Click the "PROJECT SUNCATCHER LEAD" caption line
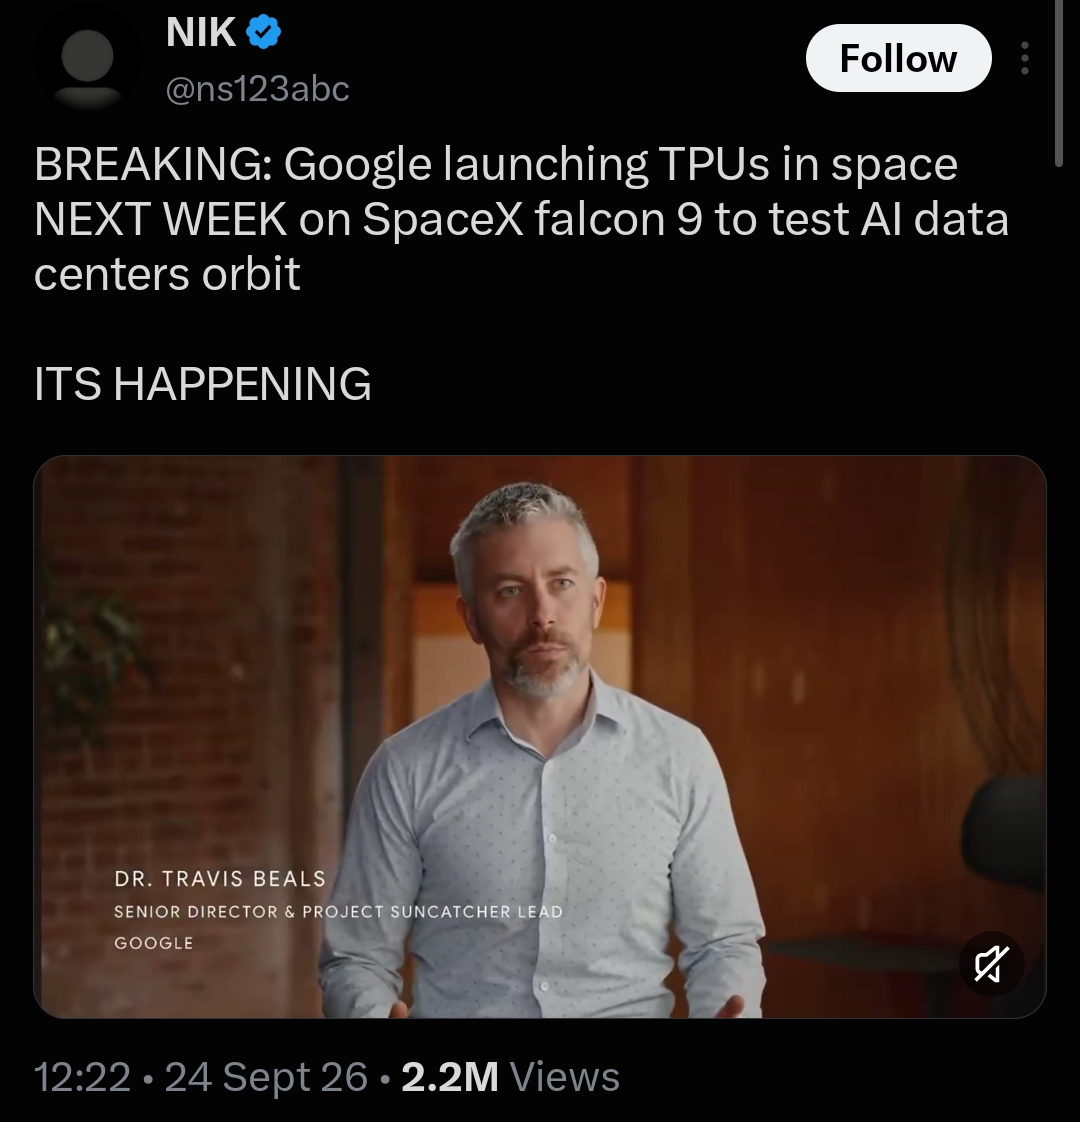Image resolution: width=1080 pixels, height=1122 pixels. click(x=432, y=912)
